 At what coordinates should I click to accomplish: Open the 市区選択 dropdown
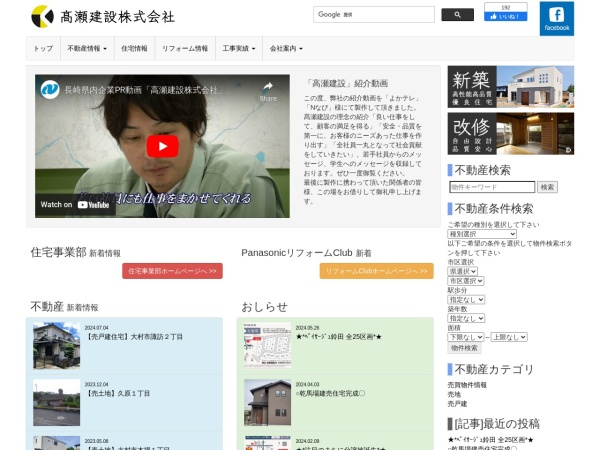point(466,281)
